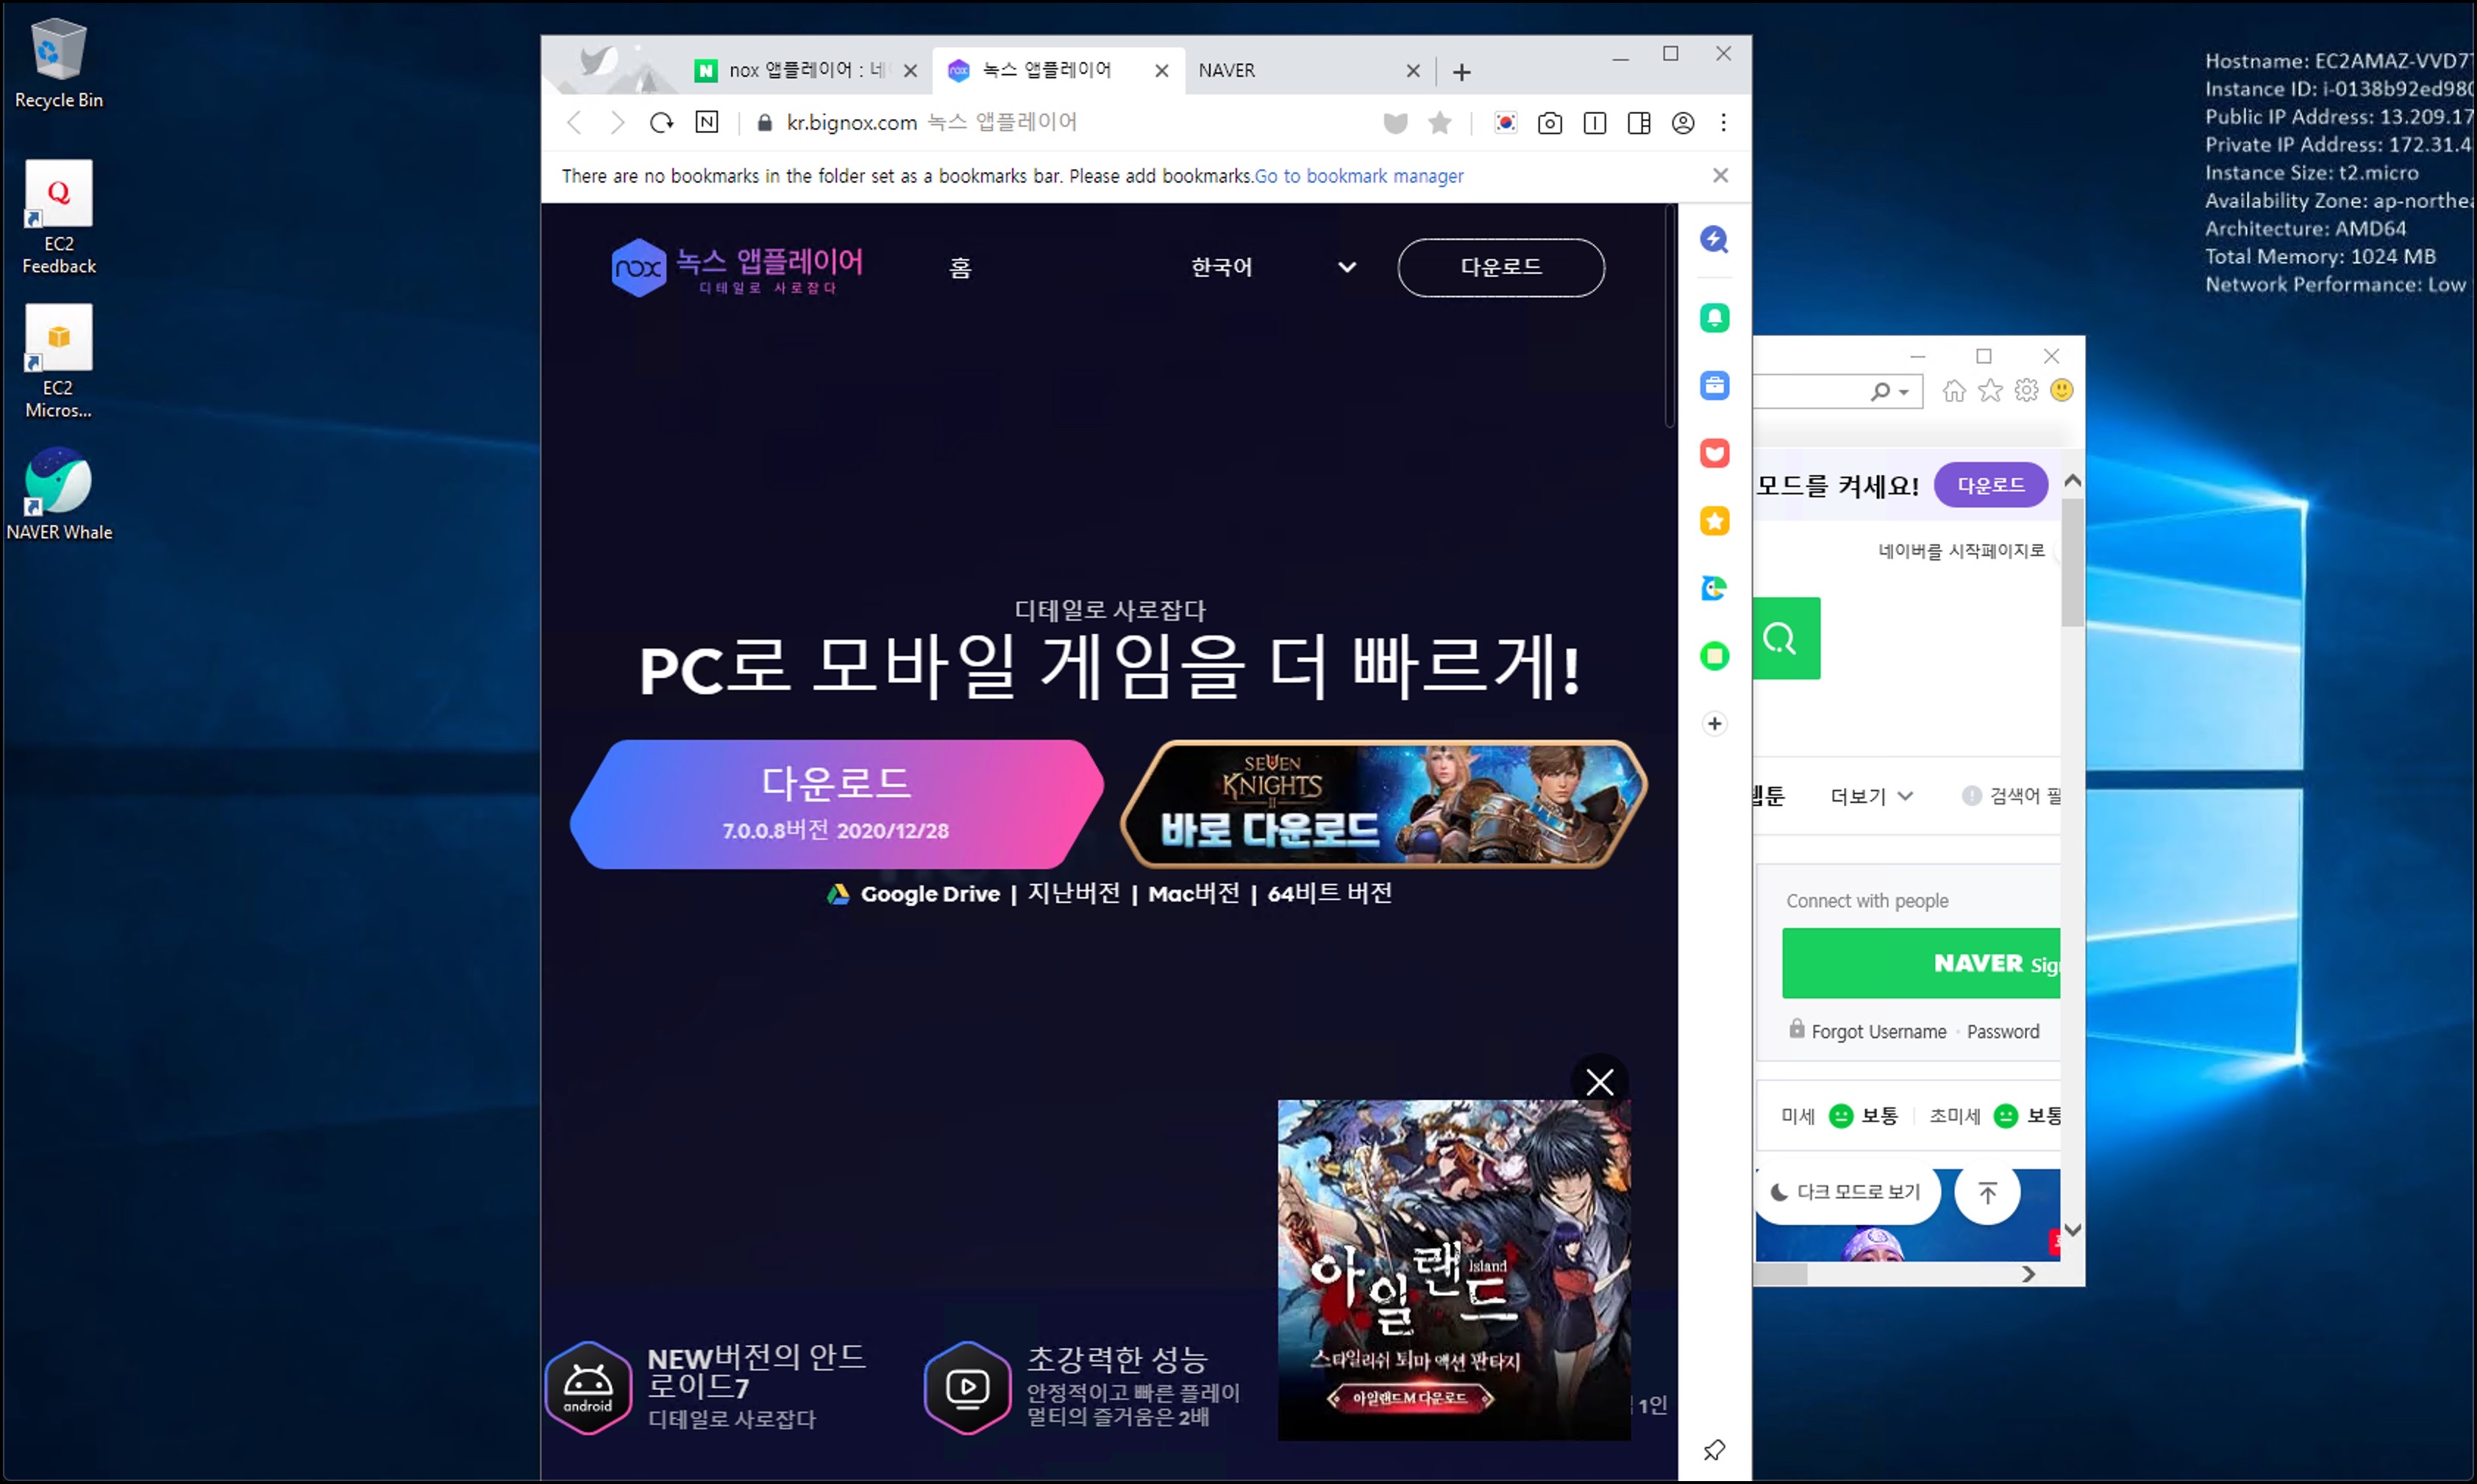The width and height of the screenshot is (2477, 1484).
Task: Toggle the sidebar pin icon
Action: click(1714, 1449)
